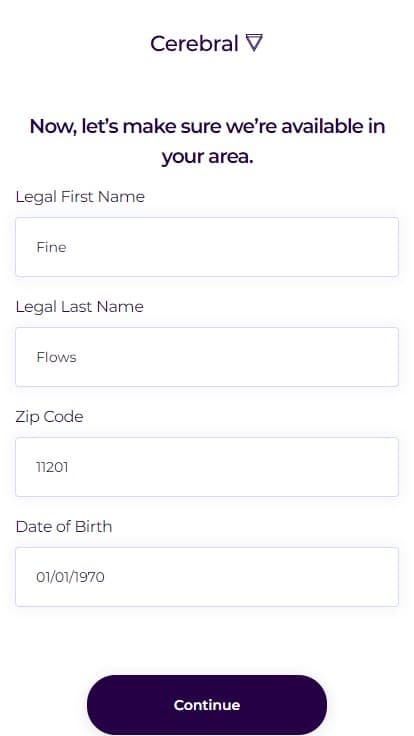The height and width of the screenshot is (736, 414).
Task: Click the Legal Last Name label
Action: click(x=79, y=307)
